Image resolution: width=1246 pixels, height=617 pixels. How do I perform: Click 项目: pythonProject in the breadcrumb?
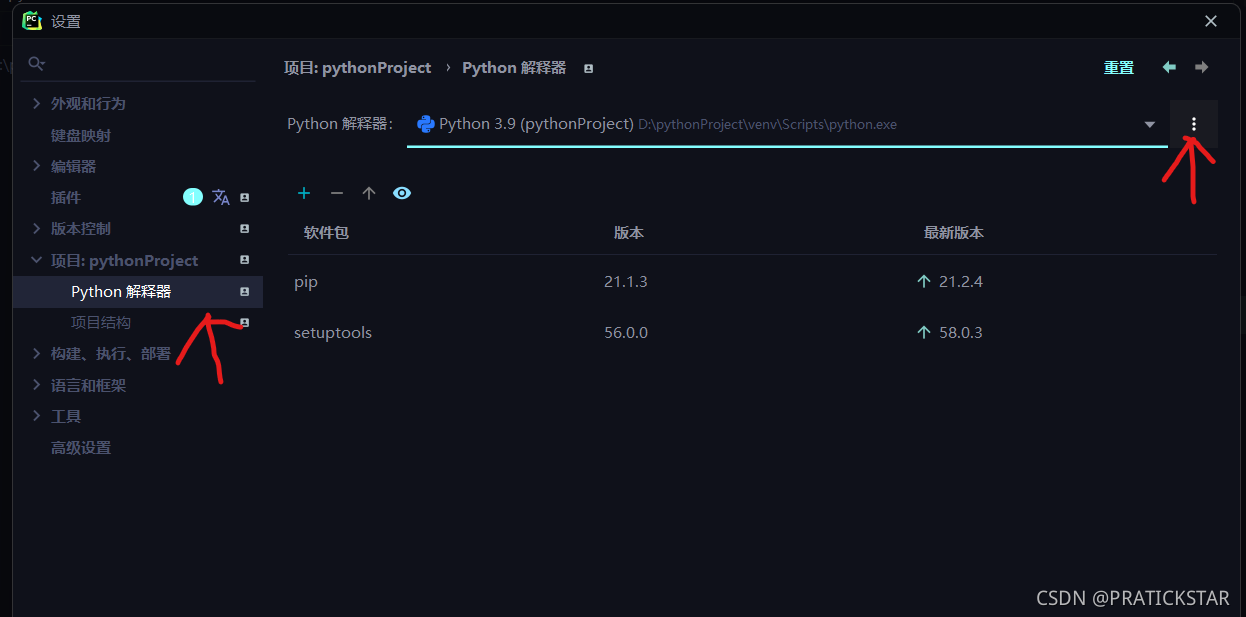pos(357,68)
